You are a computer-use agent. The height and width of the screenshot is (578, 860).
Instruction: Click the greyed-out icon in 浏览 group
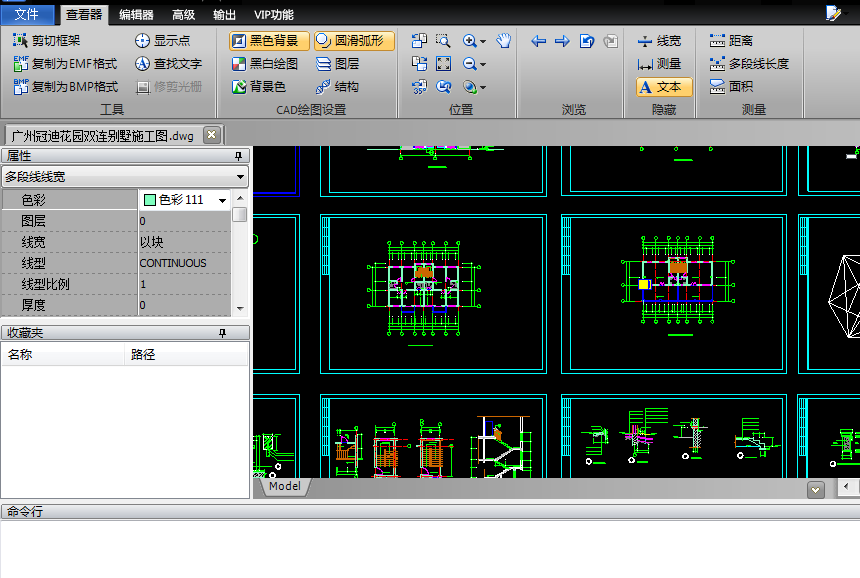(610, 41)
